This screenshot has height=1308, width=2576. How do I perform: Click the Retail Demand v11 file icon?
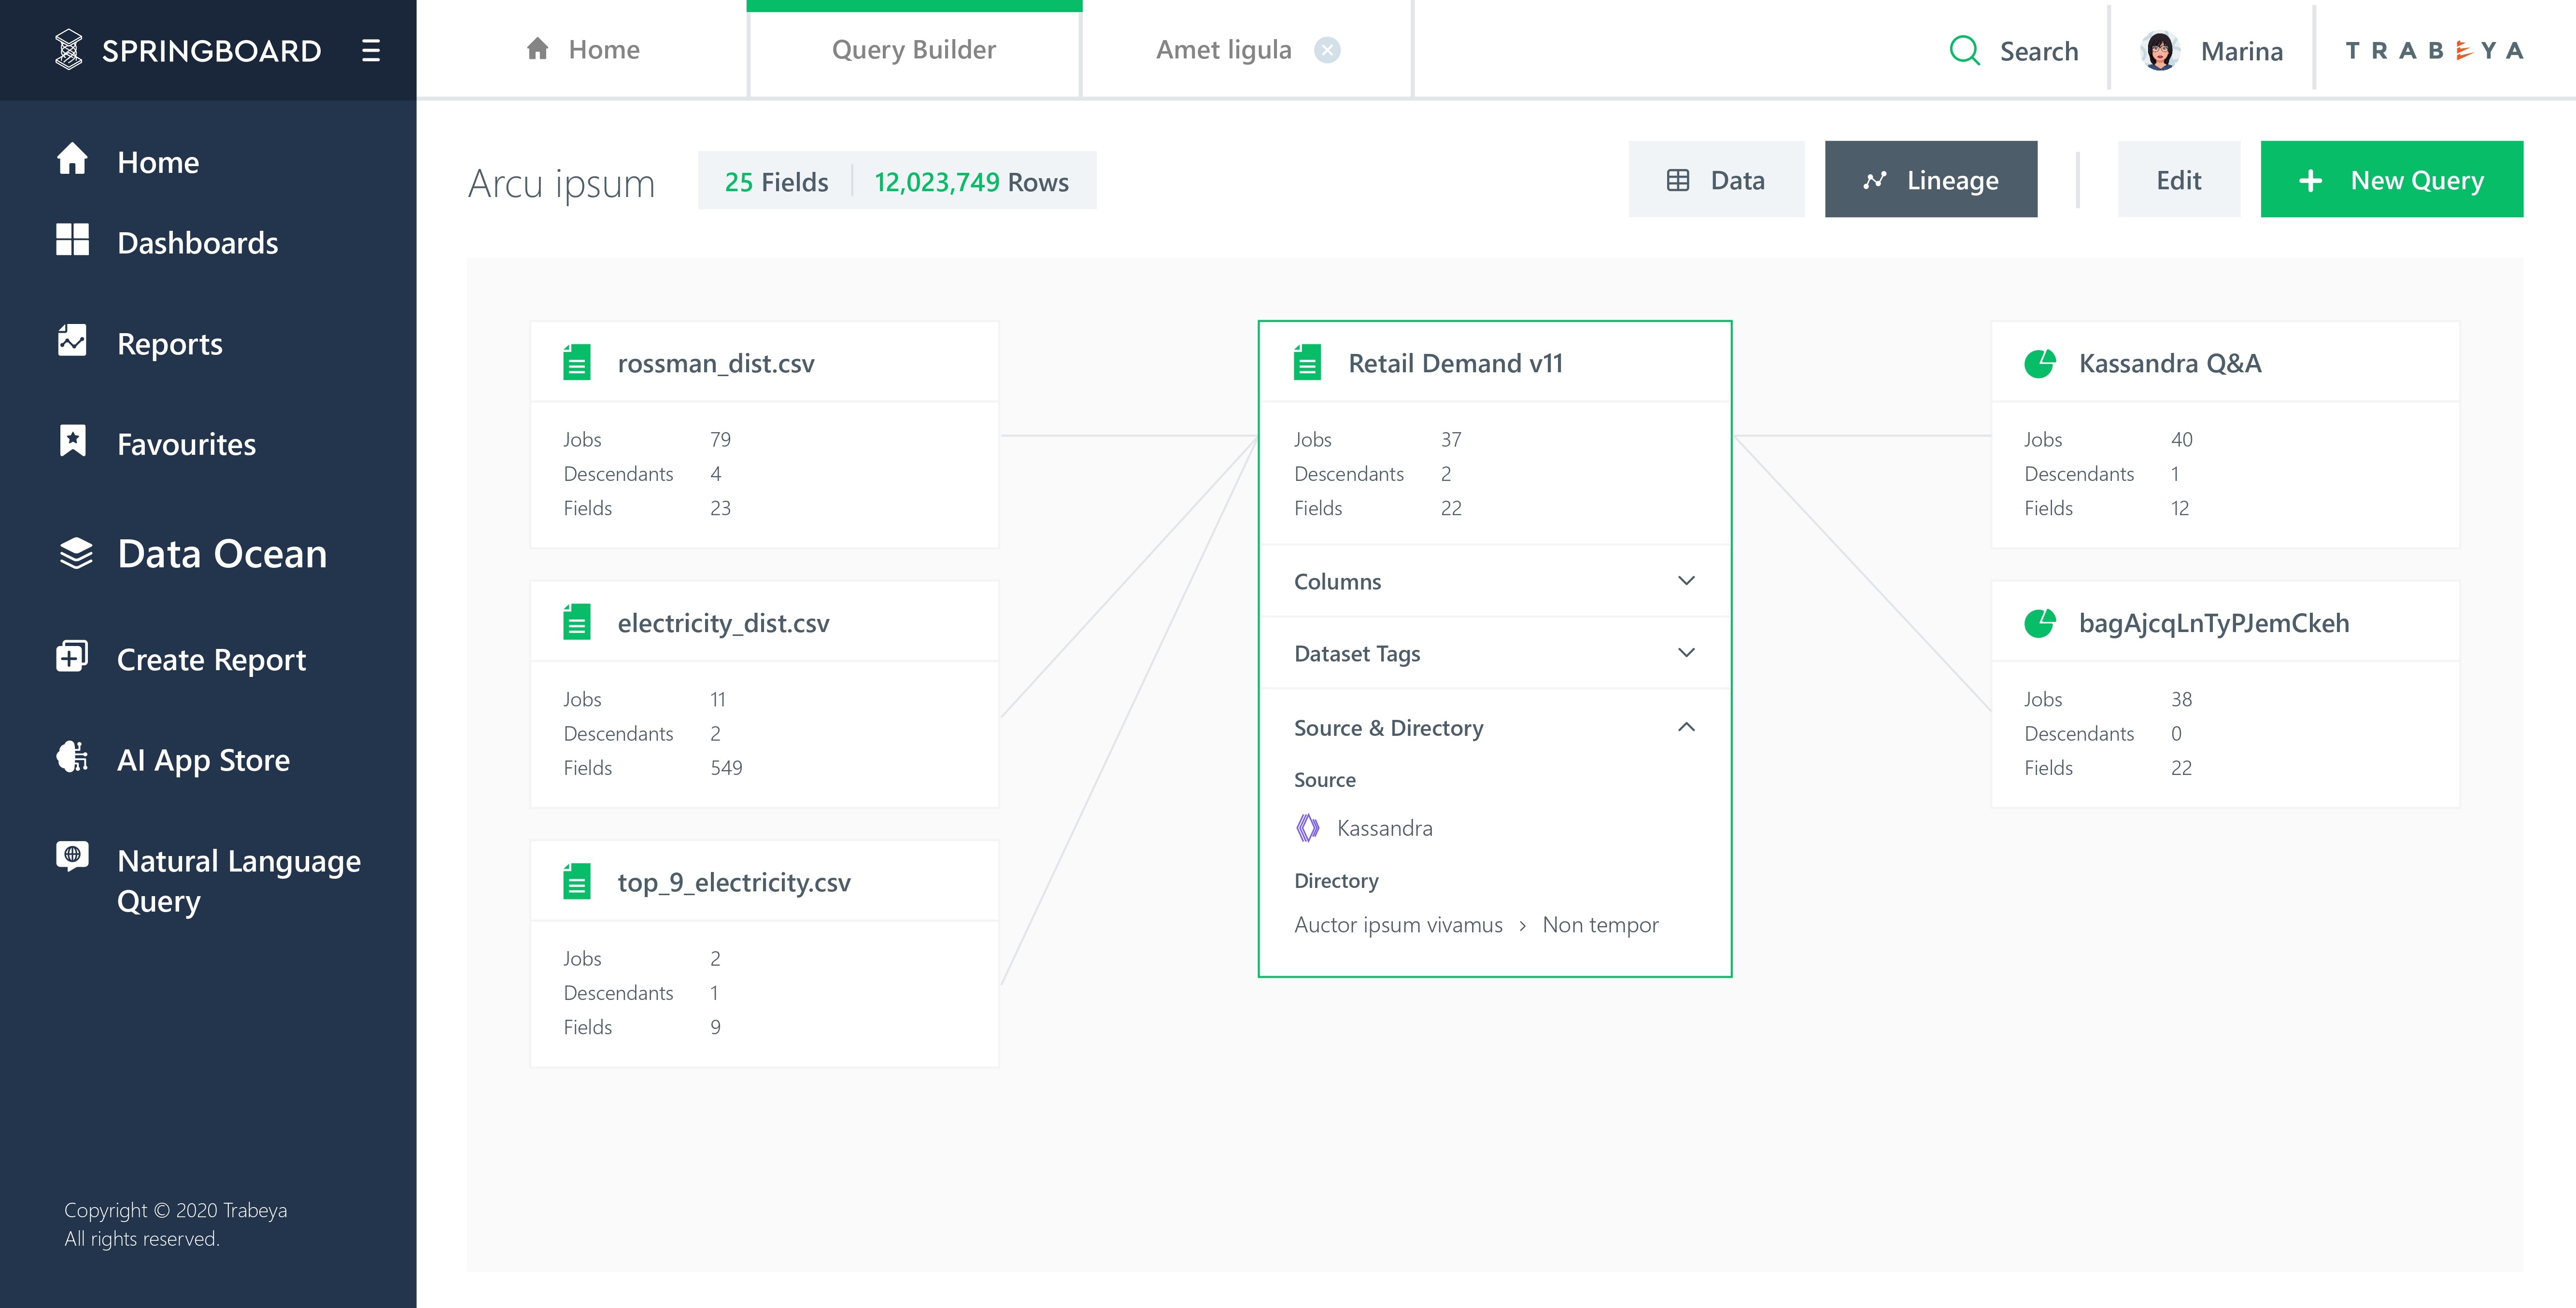[x=1307, y=362]
